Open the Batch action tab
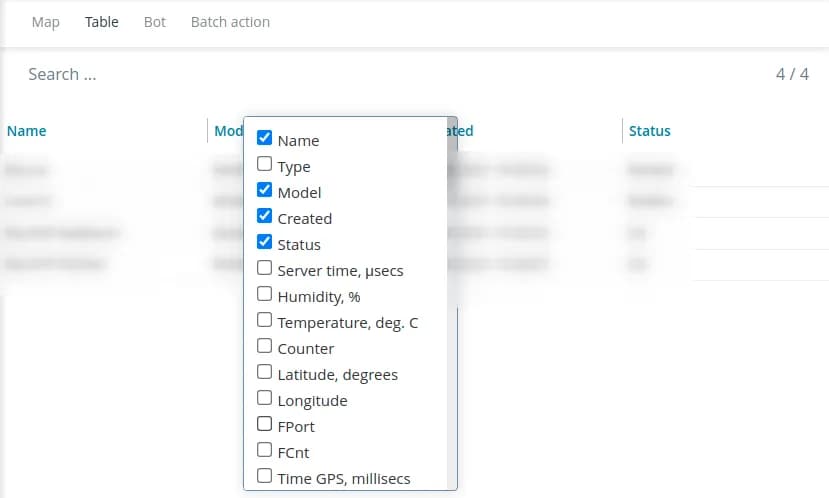Screen dimensions: 829x498 [230, 22]
